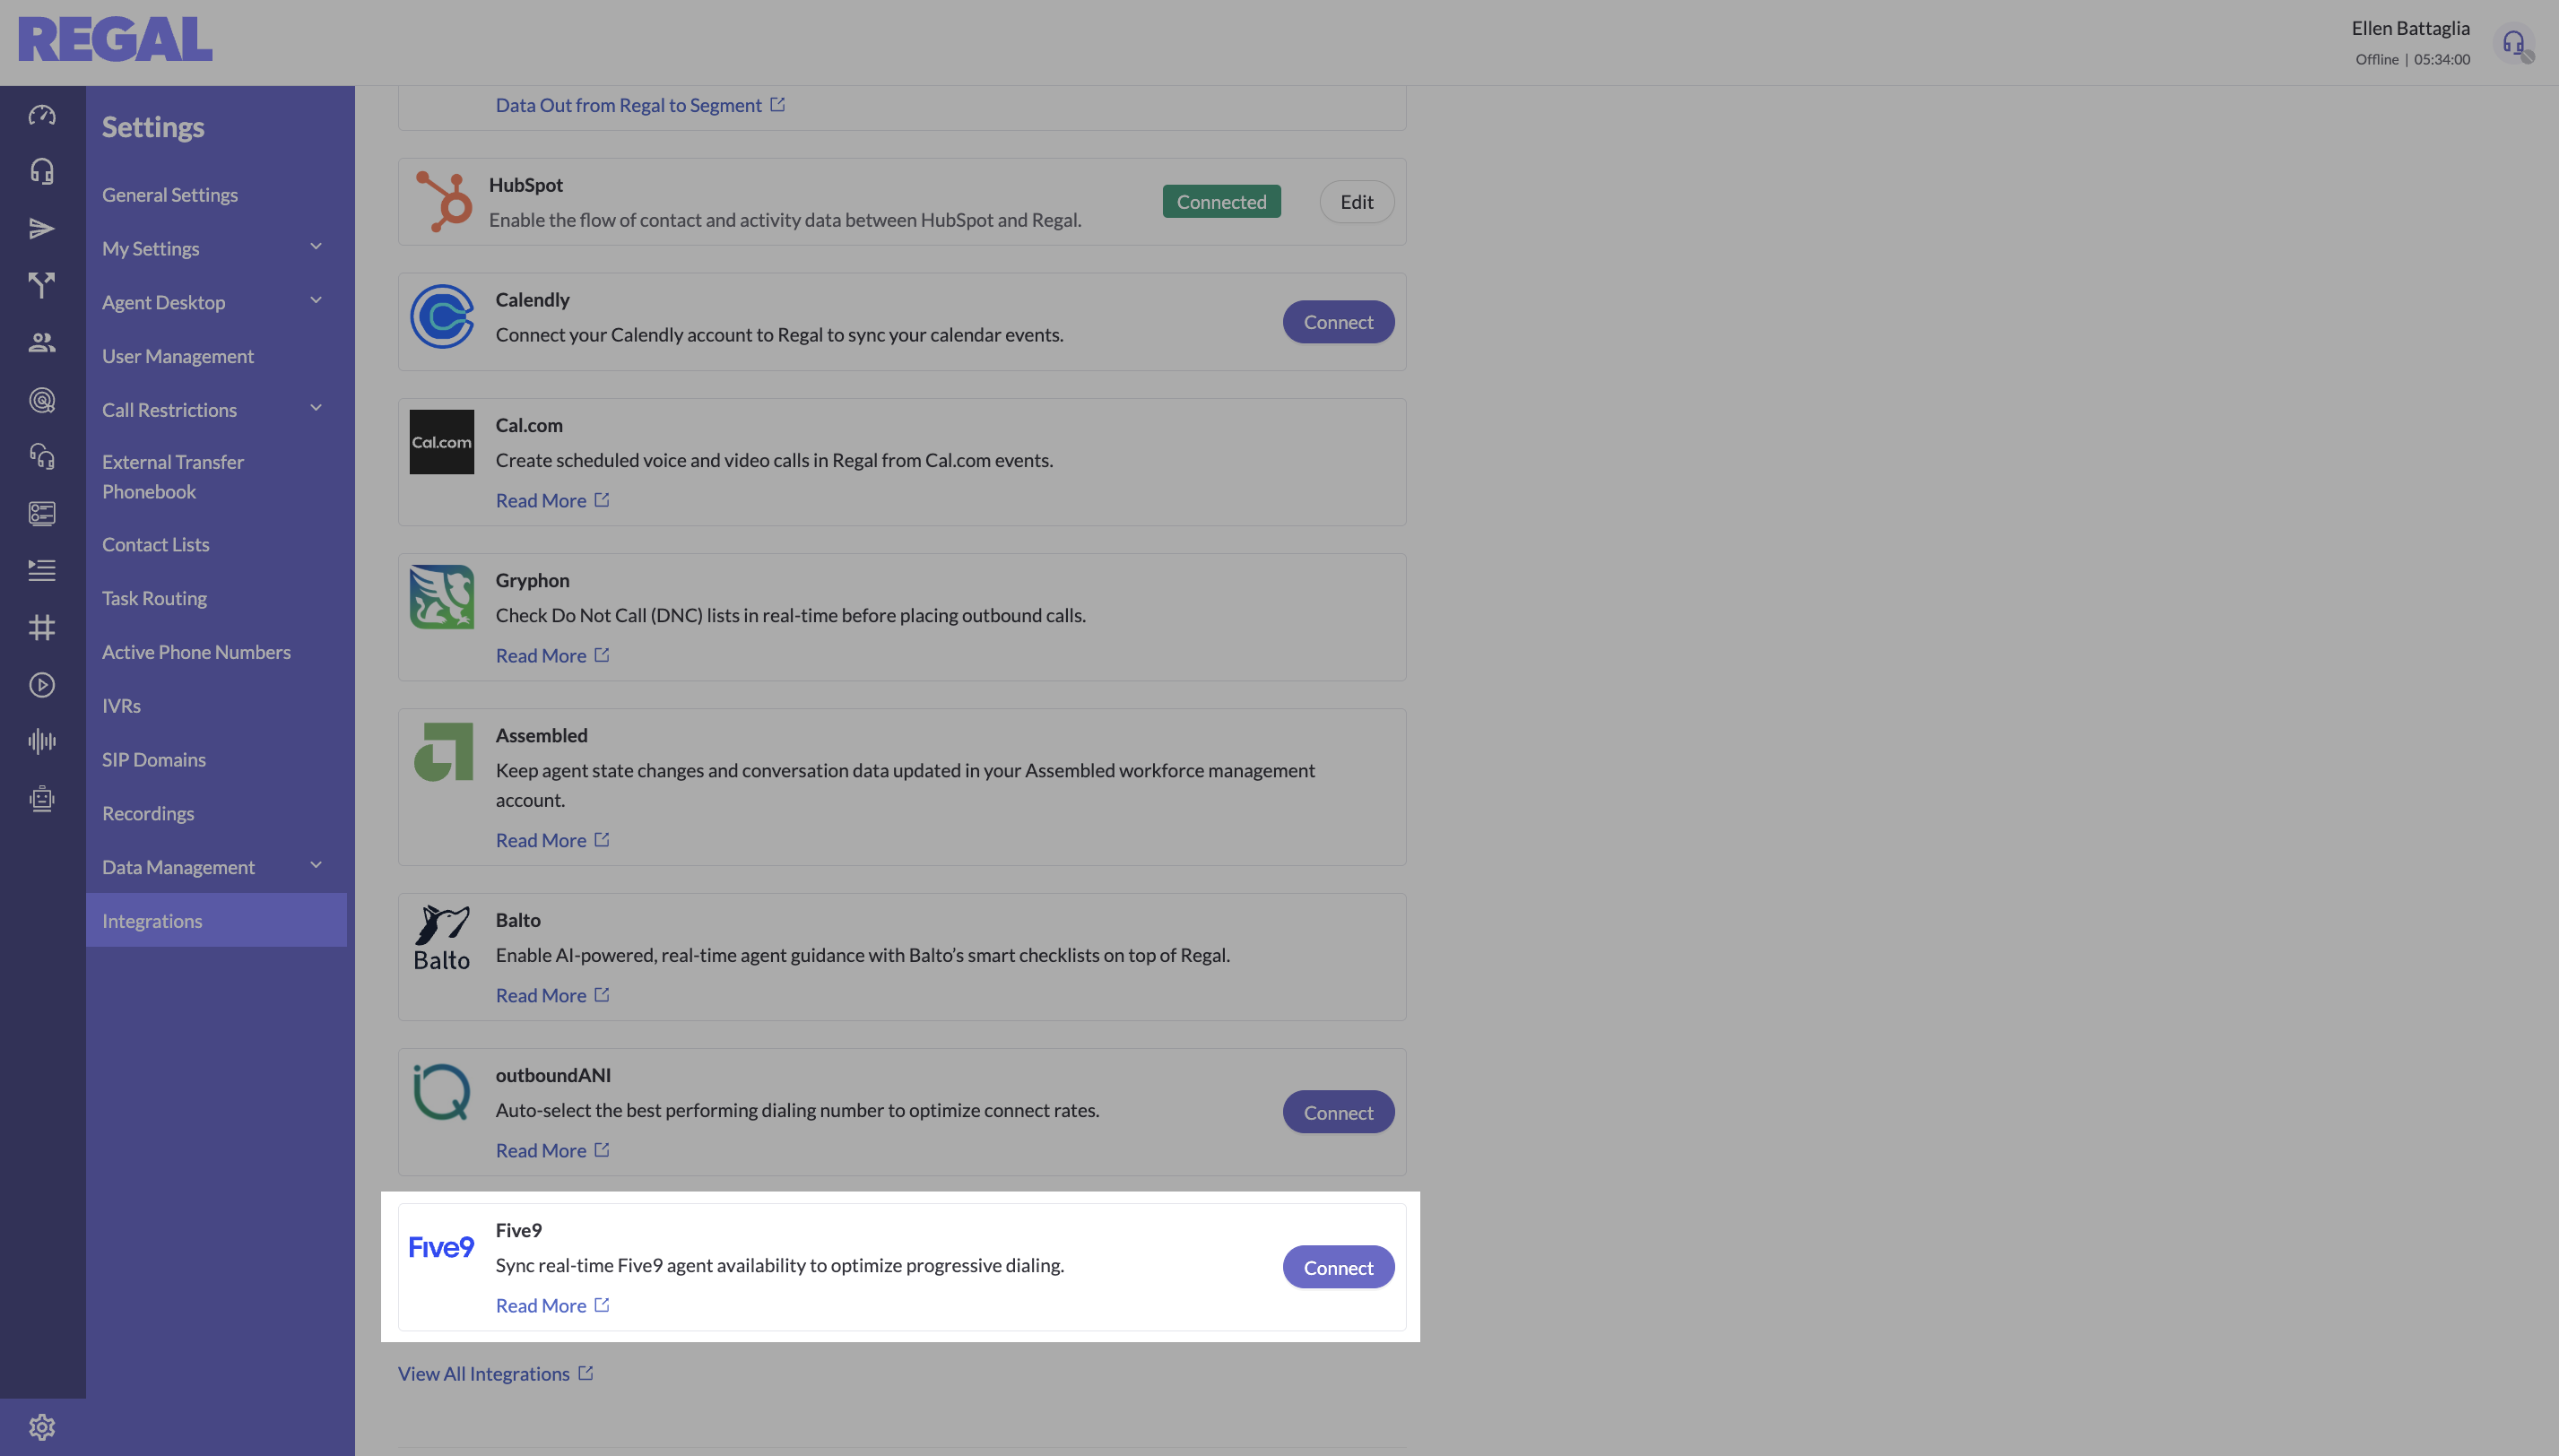2559x1456 pixels.
Task: Open the headset agent icon in sidebar
Action: pos(42,172)
